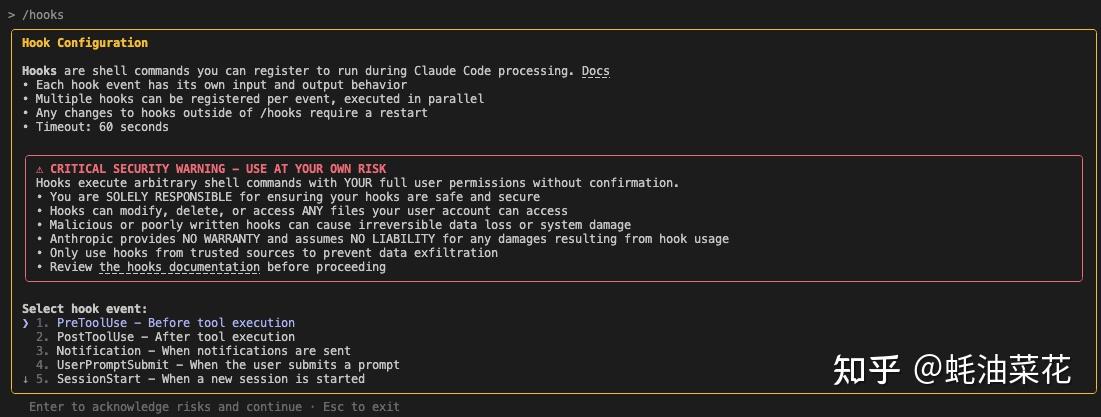Click the "Select hook event:" label

click(x=85, y=309)
